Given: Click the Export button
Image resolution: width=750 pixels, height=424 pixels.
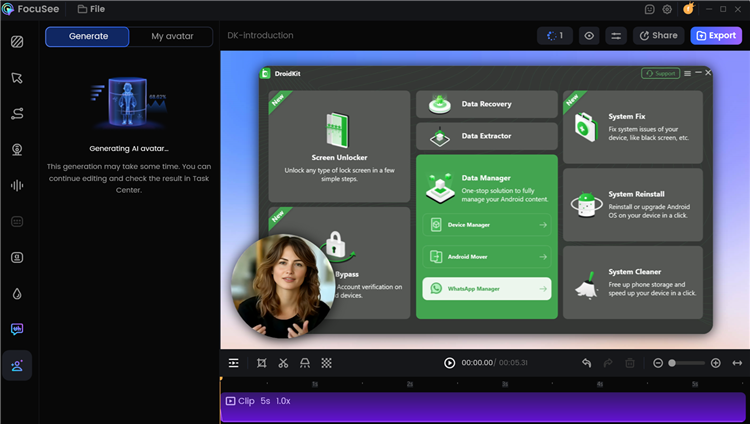Looking at the screenshot, I should [x=716, y=36].
